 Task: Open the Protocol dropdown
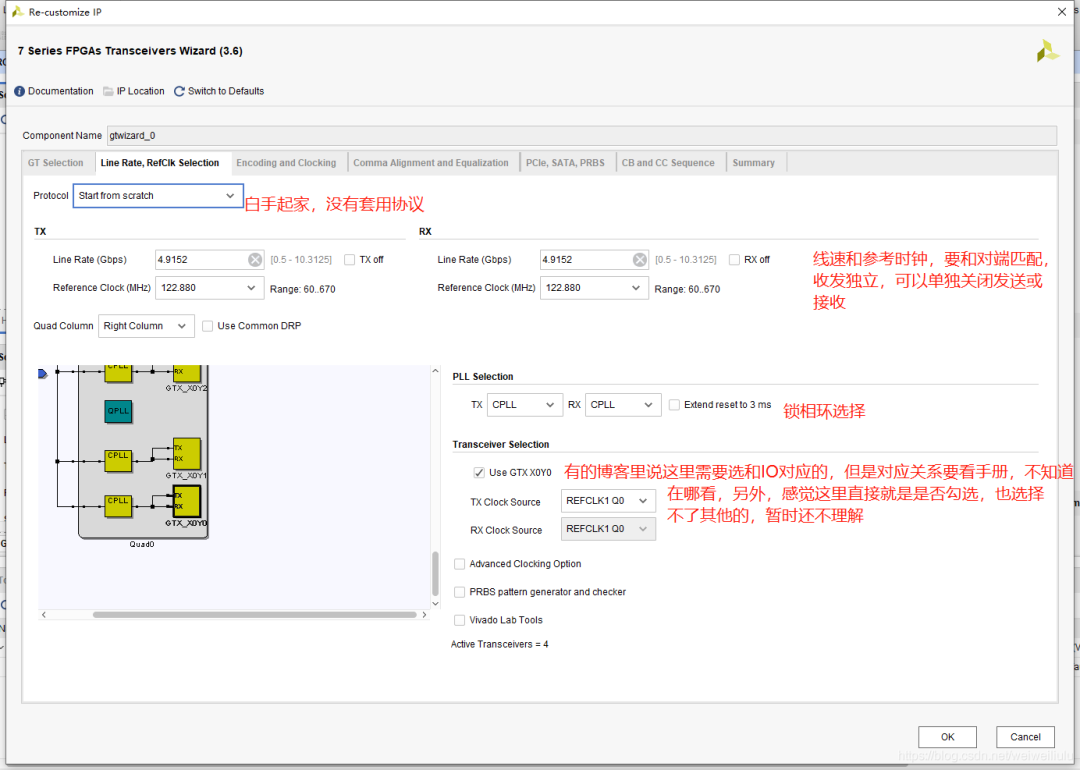(158, 196)
